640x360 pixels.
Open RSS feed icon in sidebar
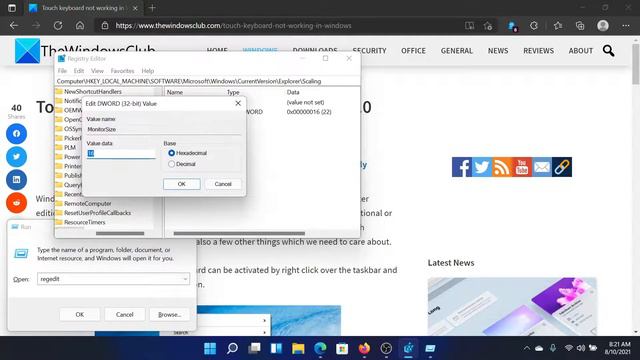[x=502, y=167]
